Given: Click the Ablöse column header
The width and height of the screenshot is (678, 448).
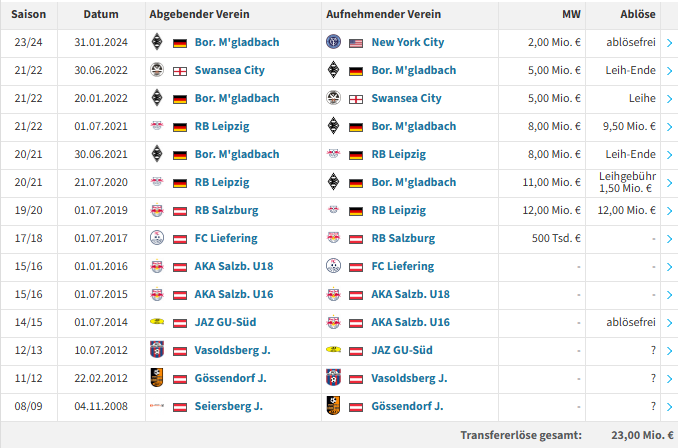Looking at the screenshot, I should click(638, 14).
